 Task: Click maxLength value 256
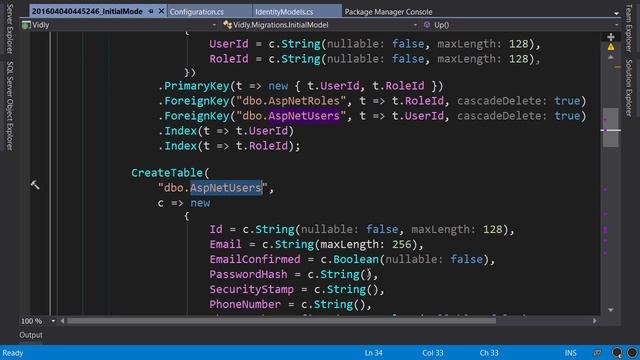pos(401,244)
